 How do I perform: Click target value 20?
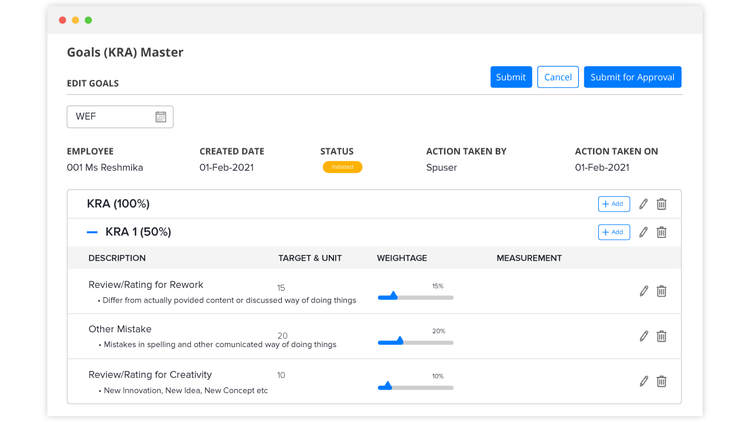click(282, 335)
